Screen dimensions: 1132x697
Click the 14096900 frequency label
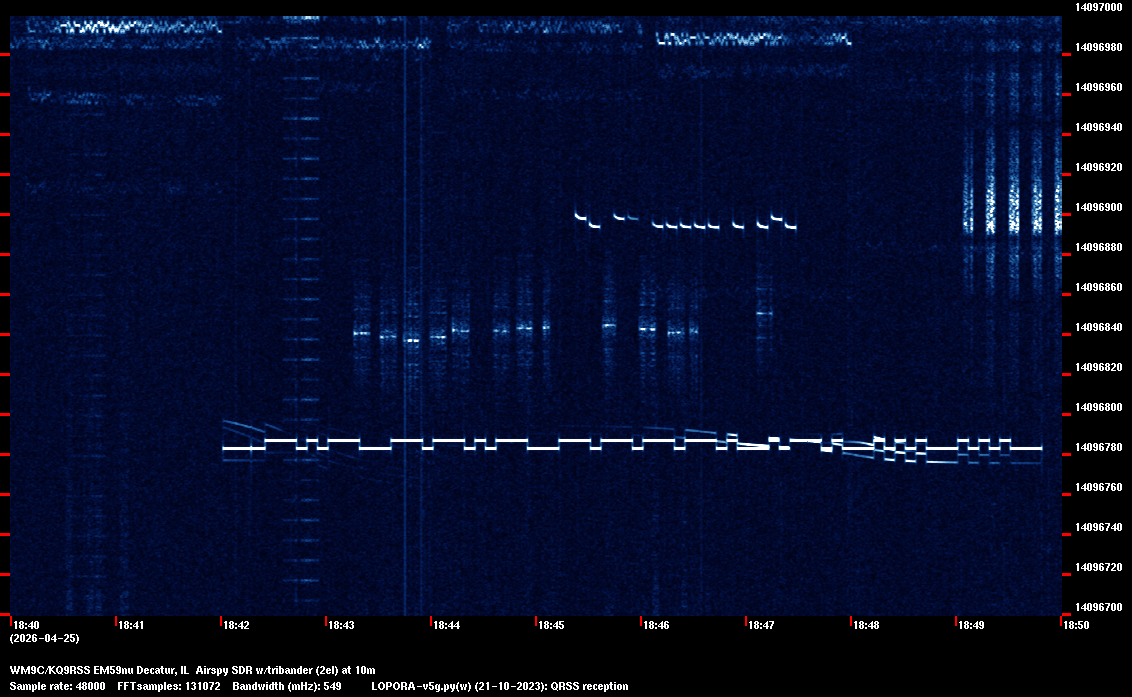[x=1099, y=207]
